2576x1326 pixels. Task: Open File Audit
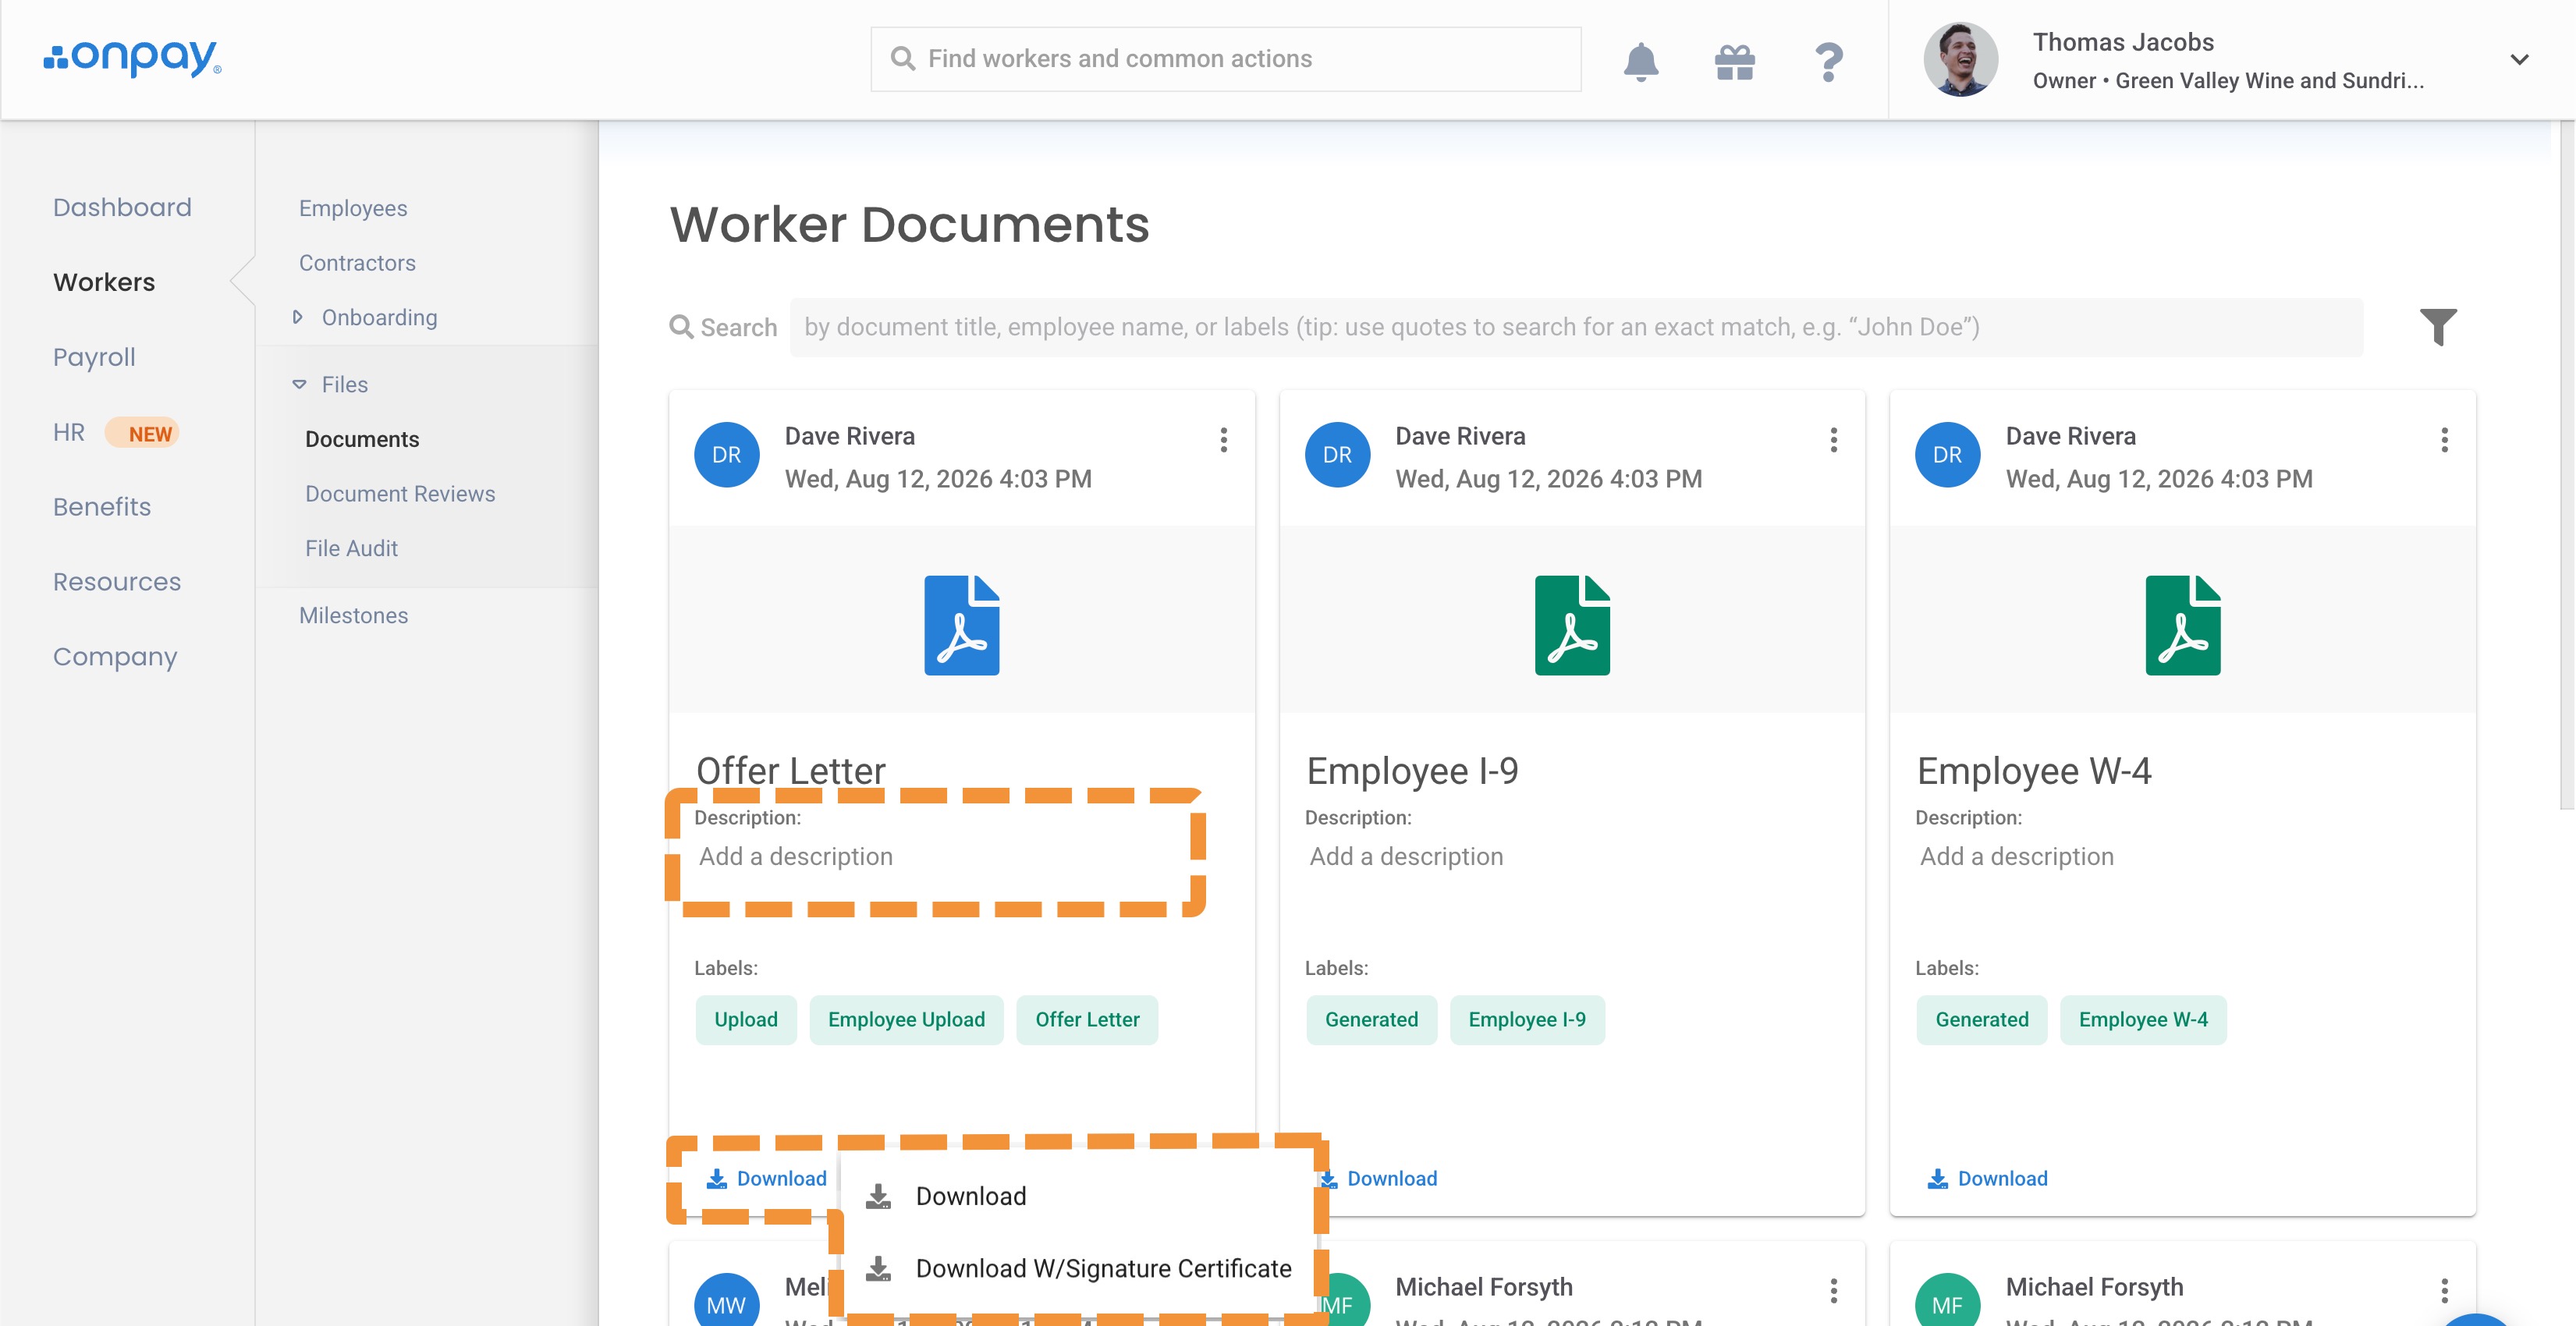(351, 548)
